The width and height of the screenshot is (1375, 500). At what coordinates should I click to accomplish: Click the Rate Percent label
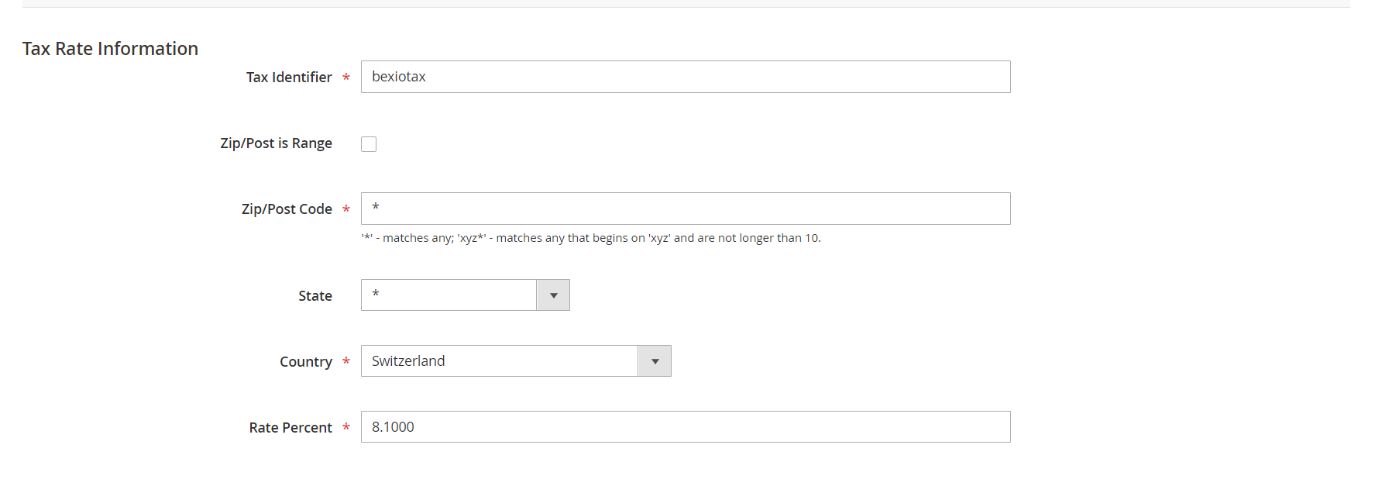point(290,428)
